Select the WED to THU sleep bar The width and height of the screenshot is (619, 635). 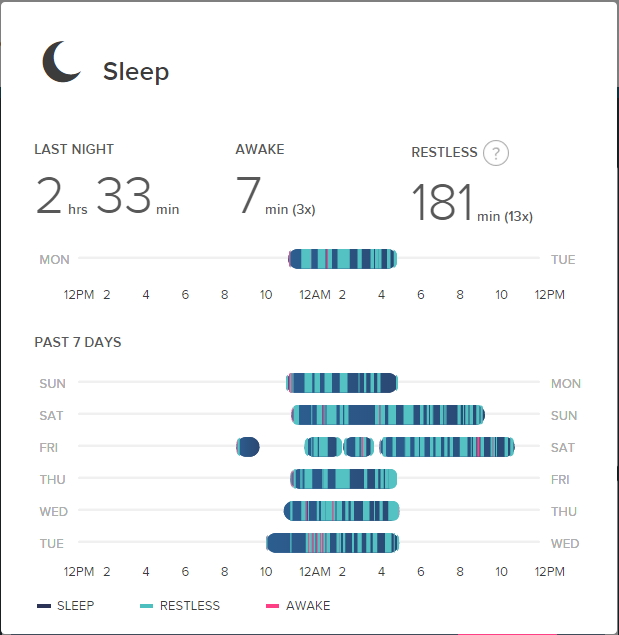pyautogui.click(x=342, y=511)
